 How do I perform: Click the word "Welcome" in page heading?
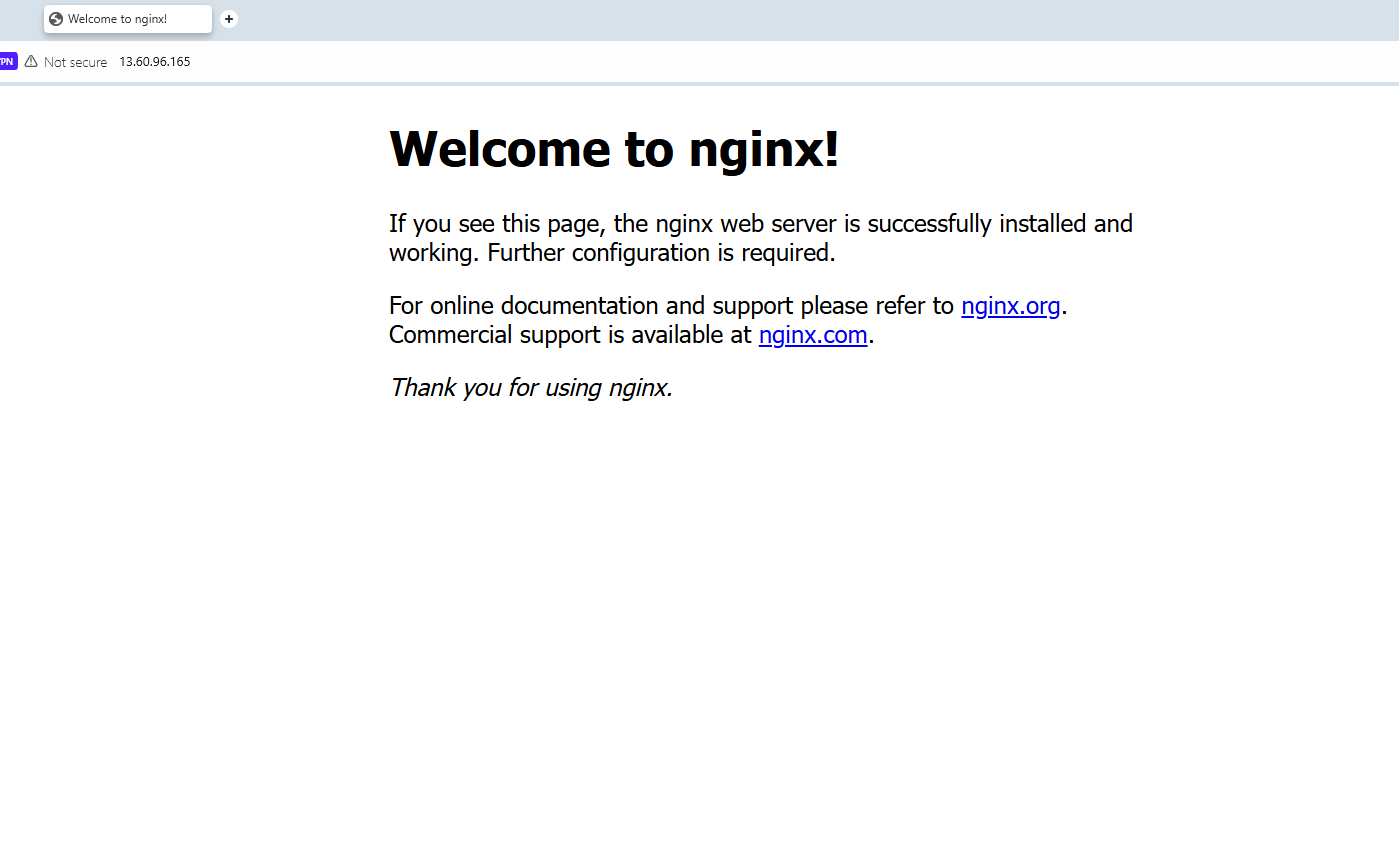[500, 149]
